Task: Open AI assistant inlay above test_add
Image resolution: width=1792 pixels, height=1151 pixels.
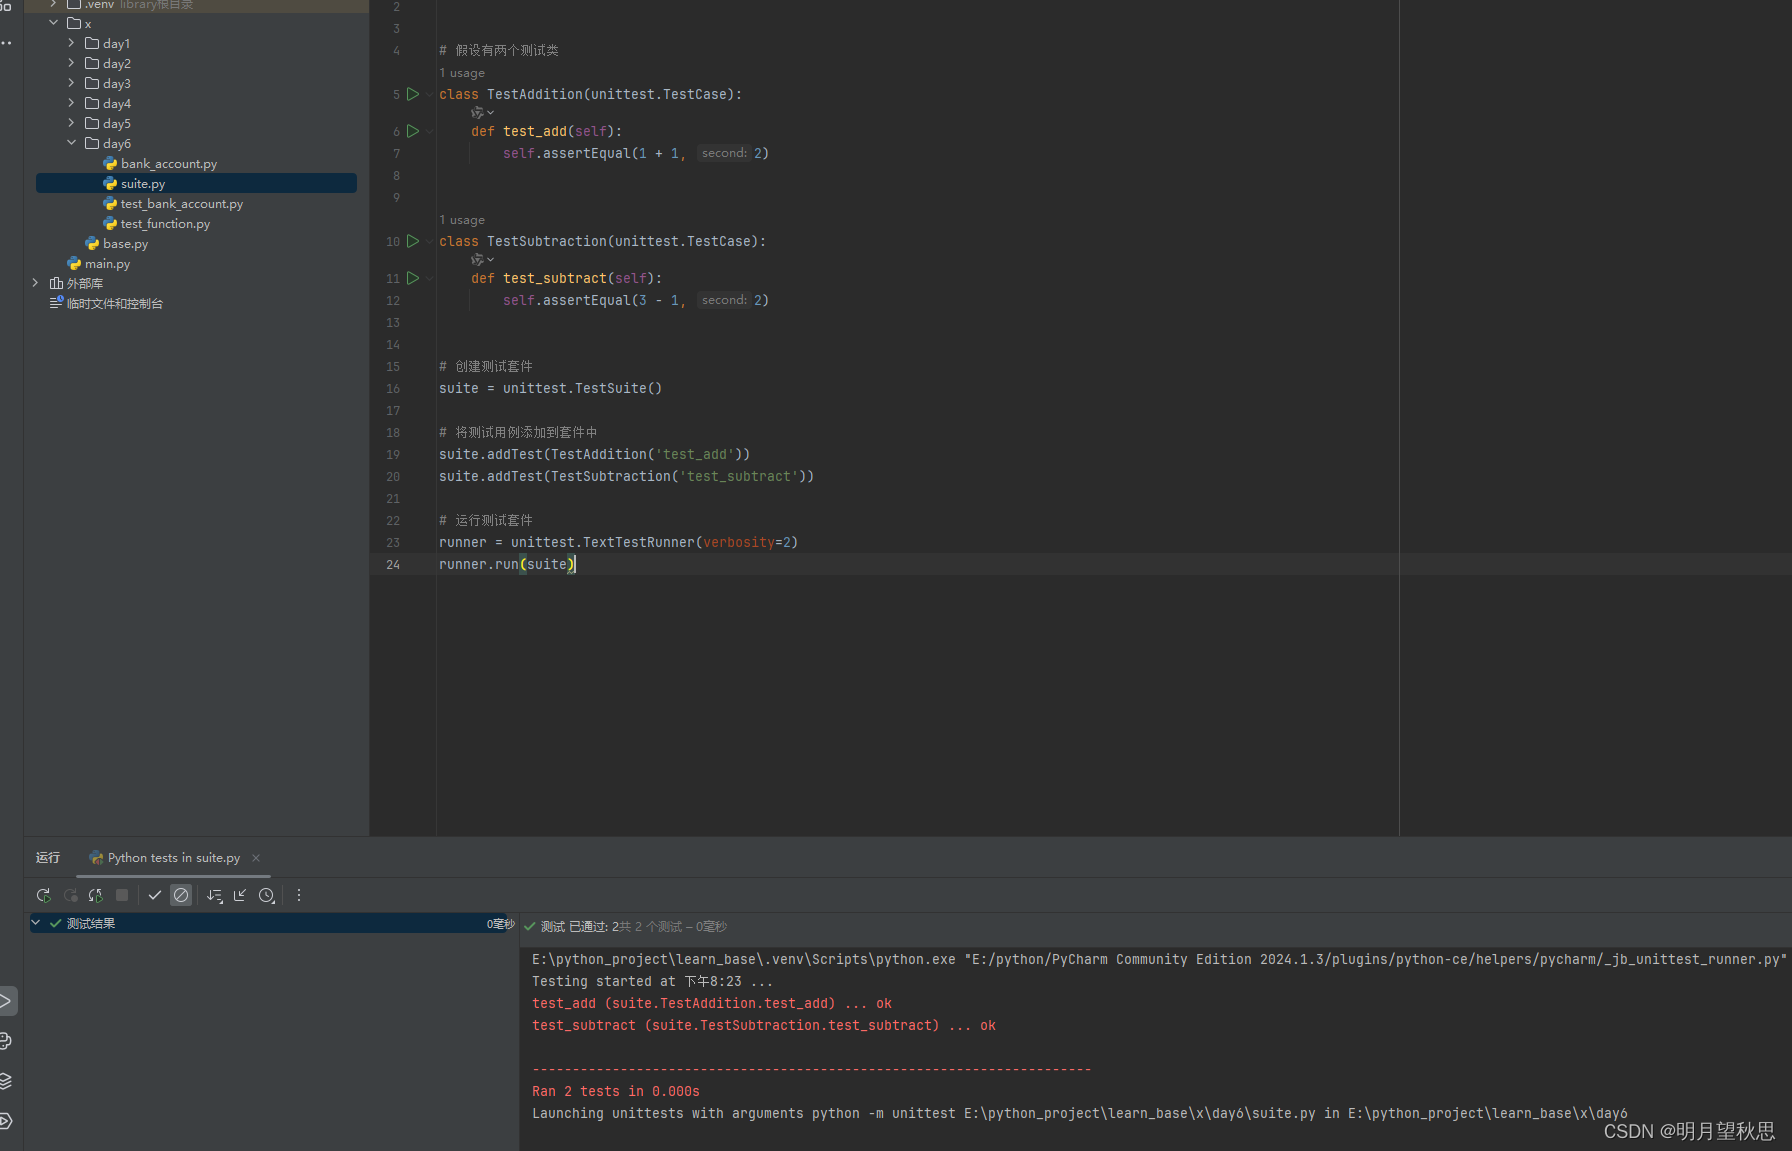Action: pyautogui.click(x=482, y=113)
